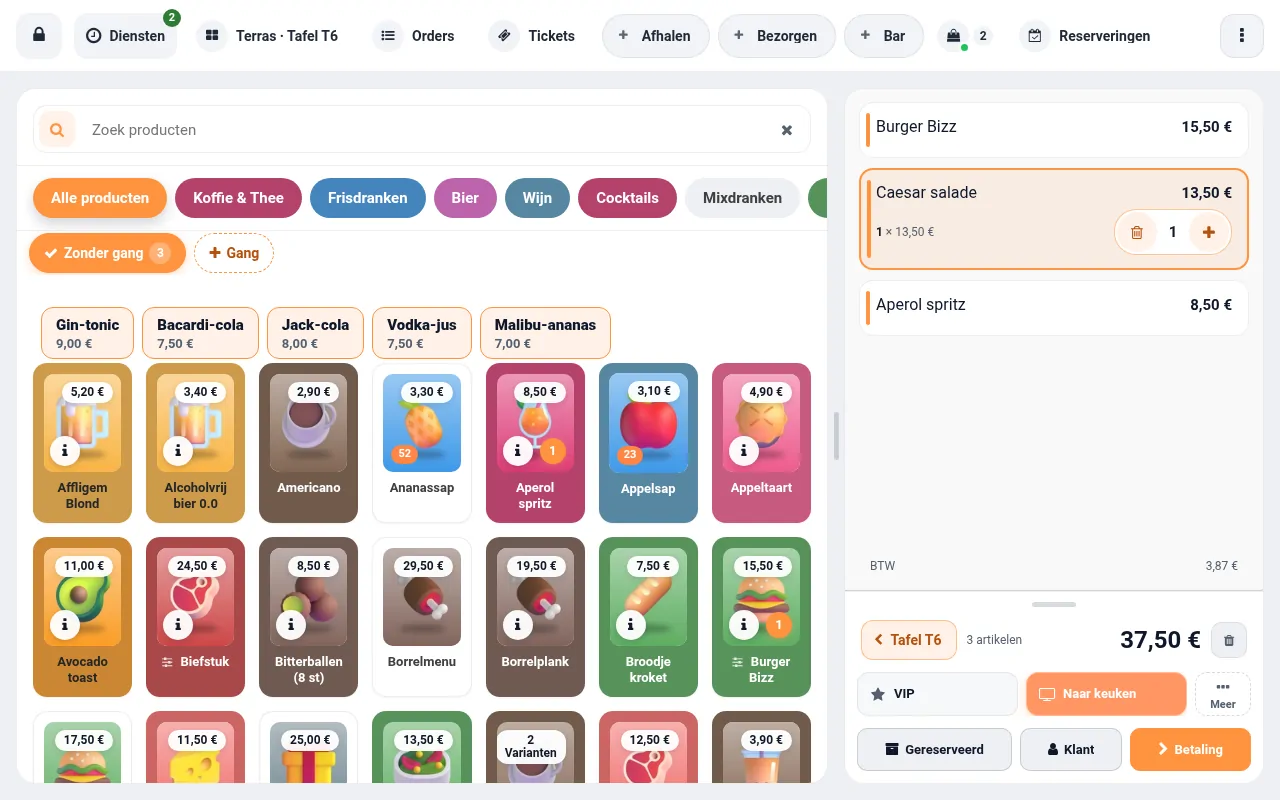Increase Caesar salade quantity with plus

point(1208,232)
